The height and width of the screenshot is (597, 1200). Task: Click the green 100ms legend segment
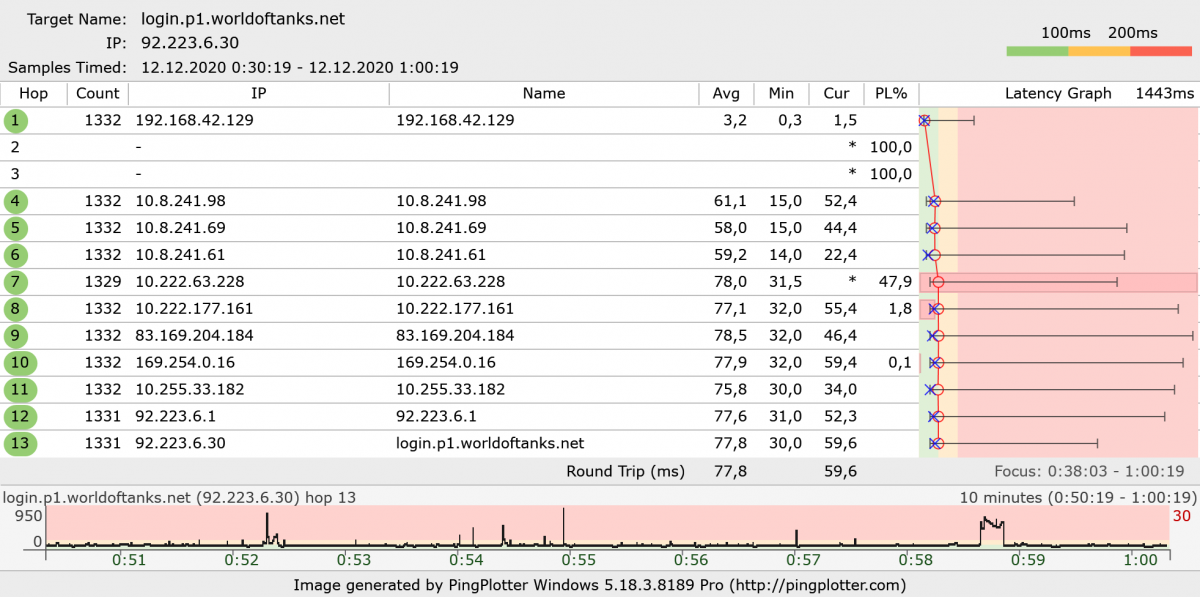[1038, 52]
